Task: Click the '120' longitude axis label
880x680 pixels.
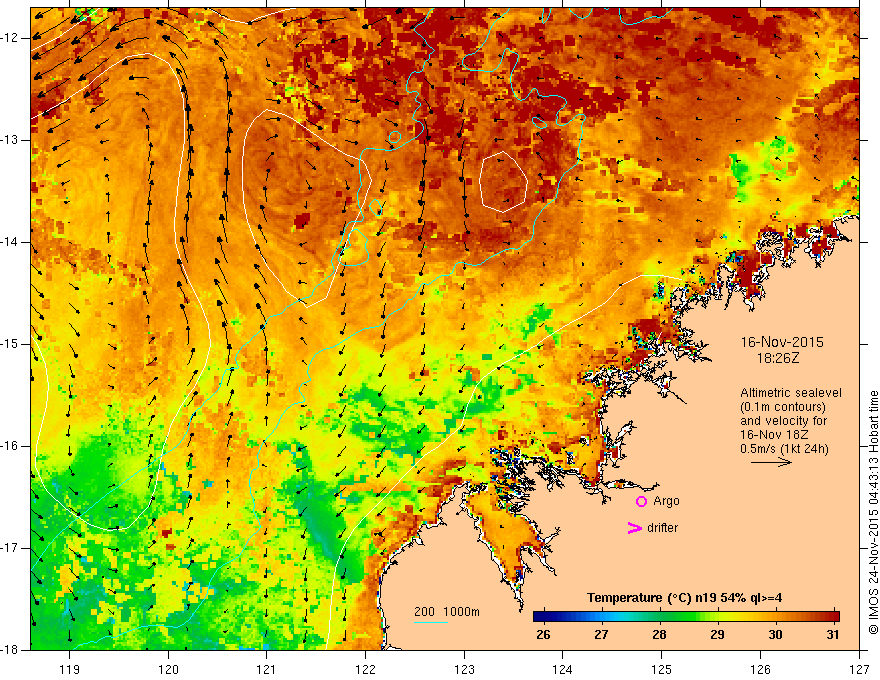Action: (168, 669)
